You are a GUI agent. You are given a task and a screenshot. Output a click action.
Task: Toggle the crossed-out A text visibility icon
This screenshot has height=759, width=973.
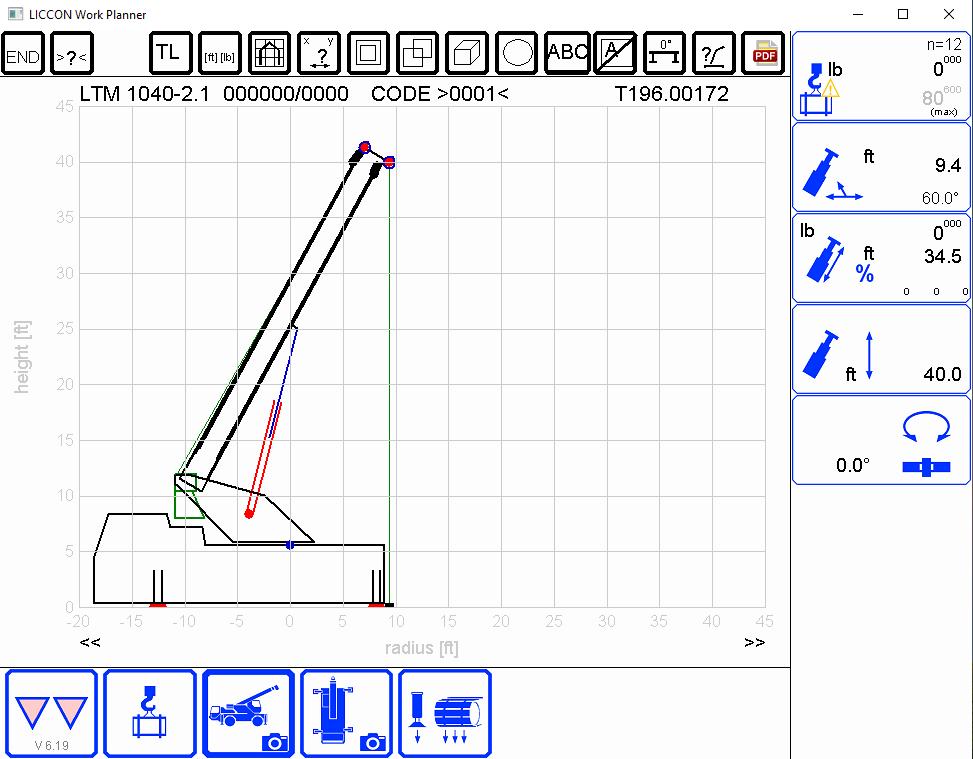point(615,54)
